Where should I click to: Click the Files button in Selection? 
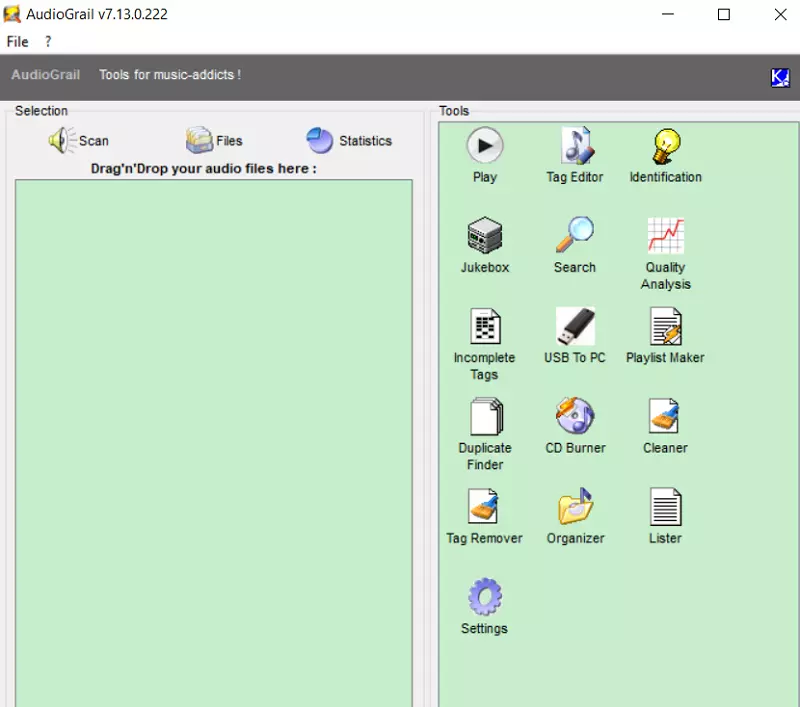215,141
